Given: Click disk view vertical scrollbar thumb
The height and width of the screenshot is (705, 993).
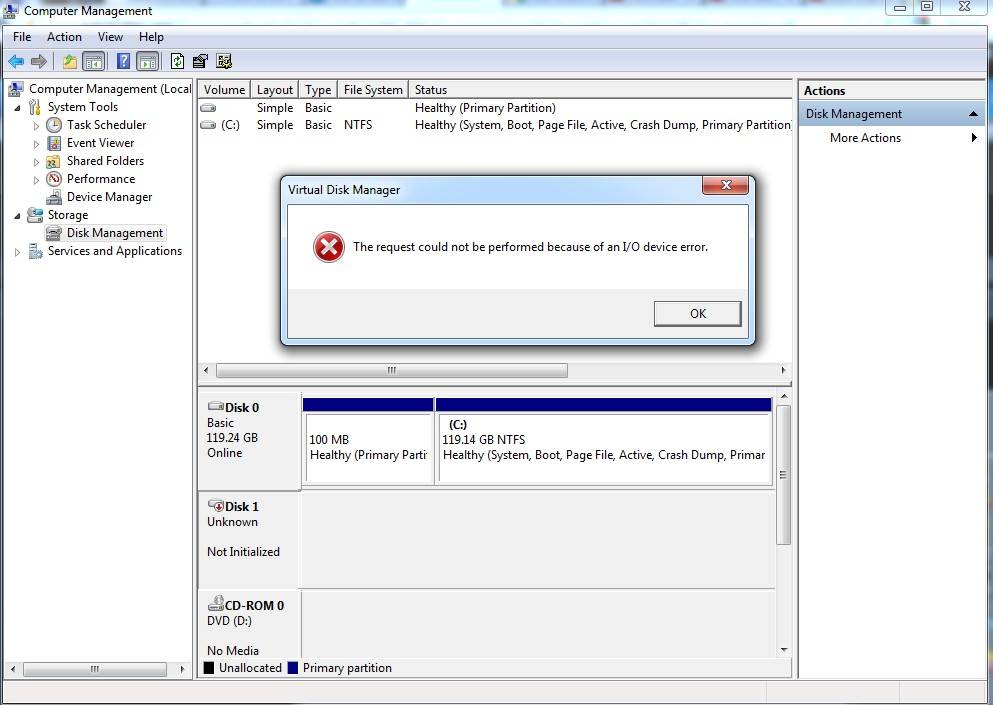Looking at the screenshot, I should (x=783, y=475).
